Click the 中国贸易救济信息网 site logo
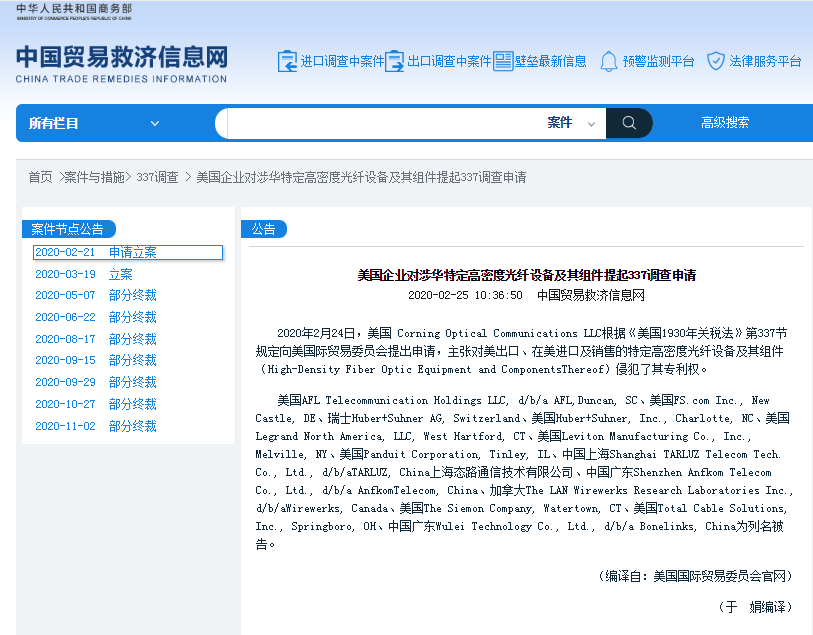The image size is (813, 635). pos(121,64)
